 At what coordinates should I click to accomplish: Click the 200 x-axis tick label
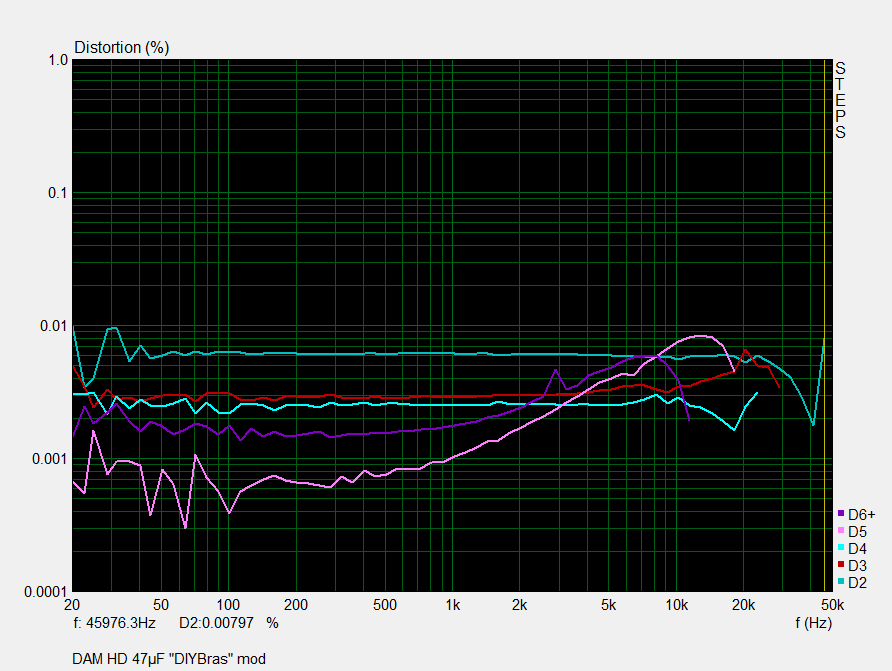pyautogui.click(x=296, y=605)
